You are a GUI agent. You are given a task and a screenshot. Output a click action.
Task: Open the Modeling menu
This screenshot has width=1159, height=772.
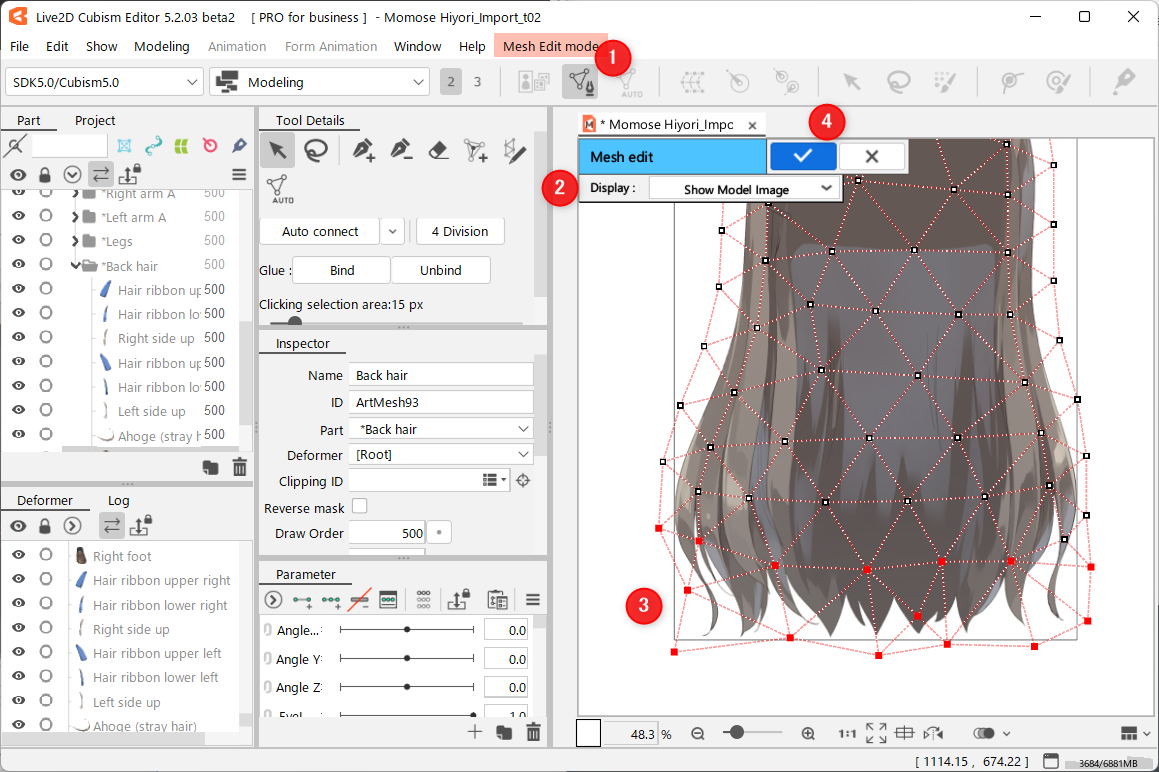(161, 46)
